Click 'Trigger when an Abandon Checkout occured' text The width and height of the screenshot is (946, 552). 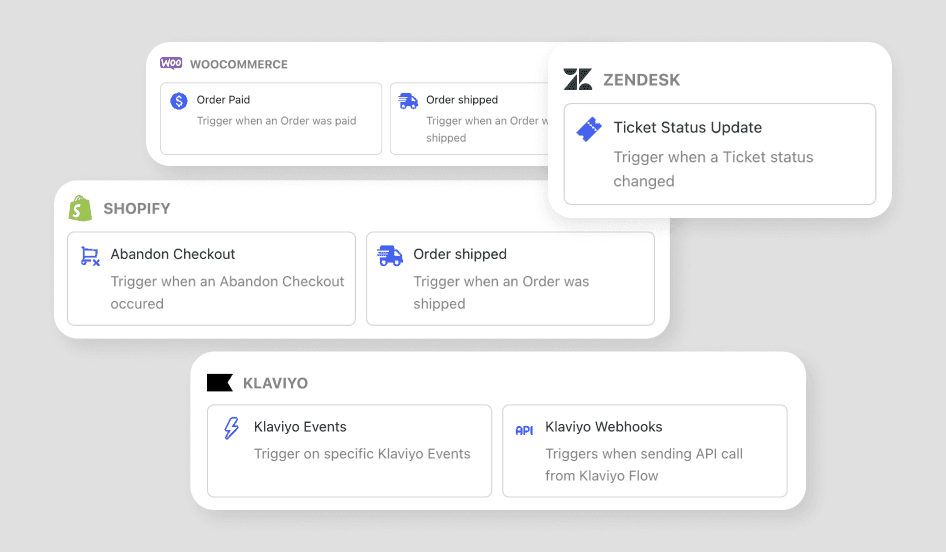pos(227,293)
